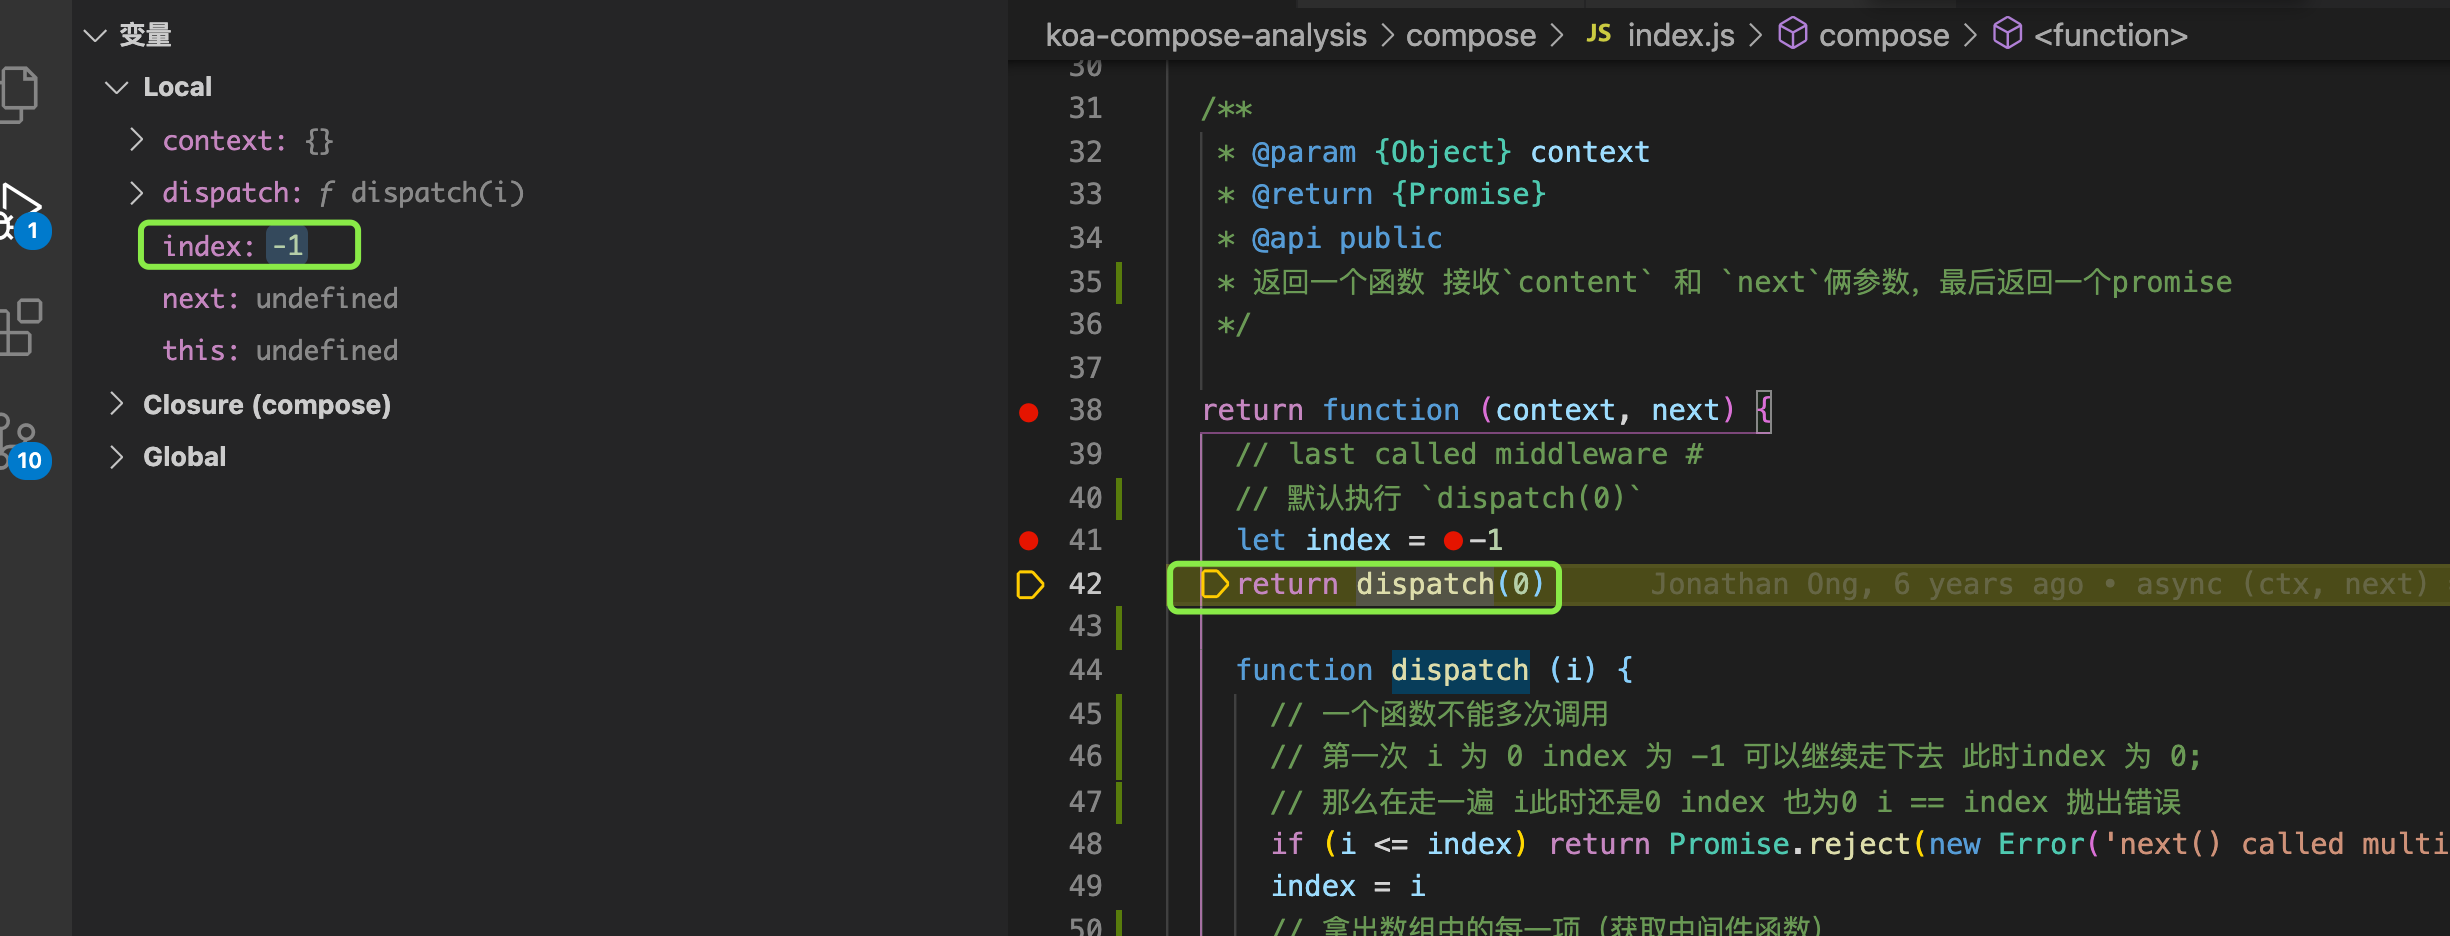Image resolution: width=2450 pixels, height=936 pixels.
Task: Click '@api public' comment on line 34
Action: pos(1346,238)
